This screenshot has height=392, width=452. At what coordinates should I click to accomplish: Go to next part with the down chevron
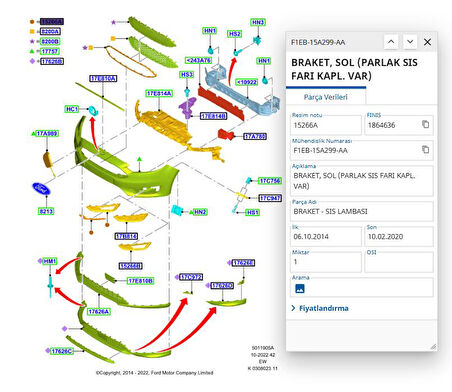coord(410,42)
